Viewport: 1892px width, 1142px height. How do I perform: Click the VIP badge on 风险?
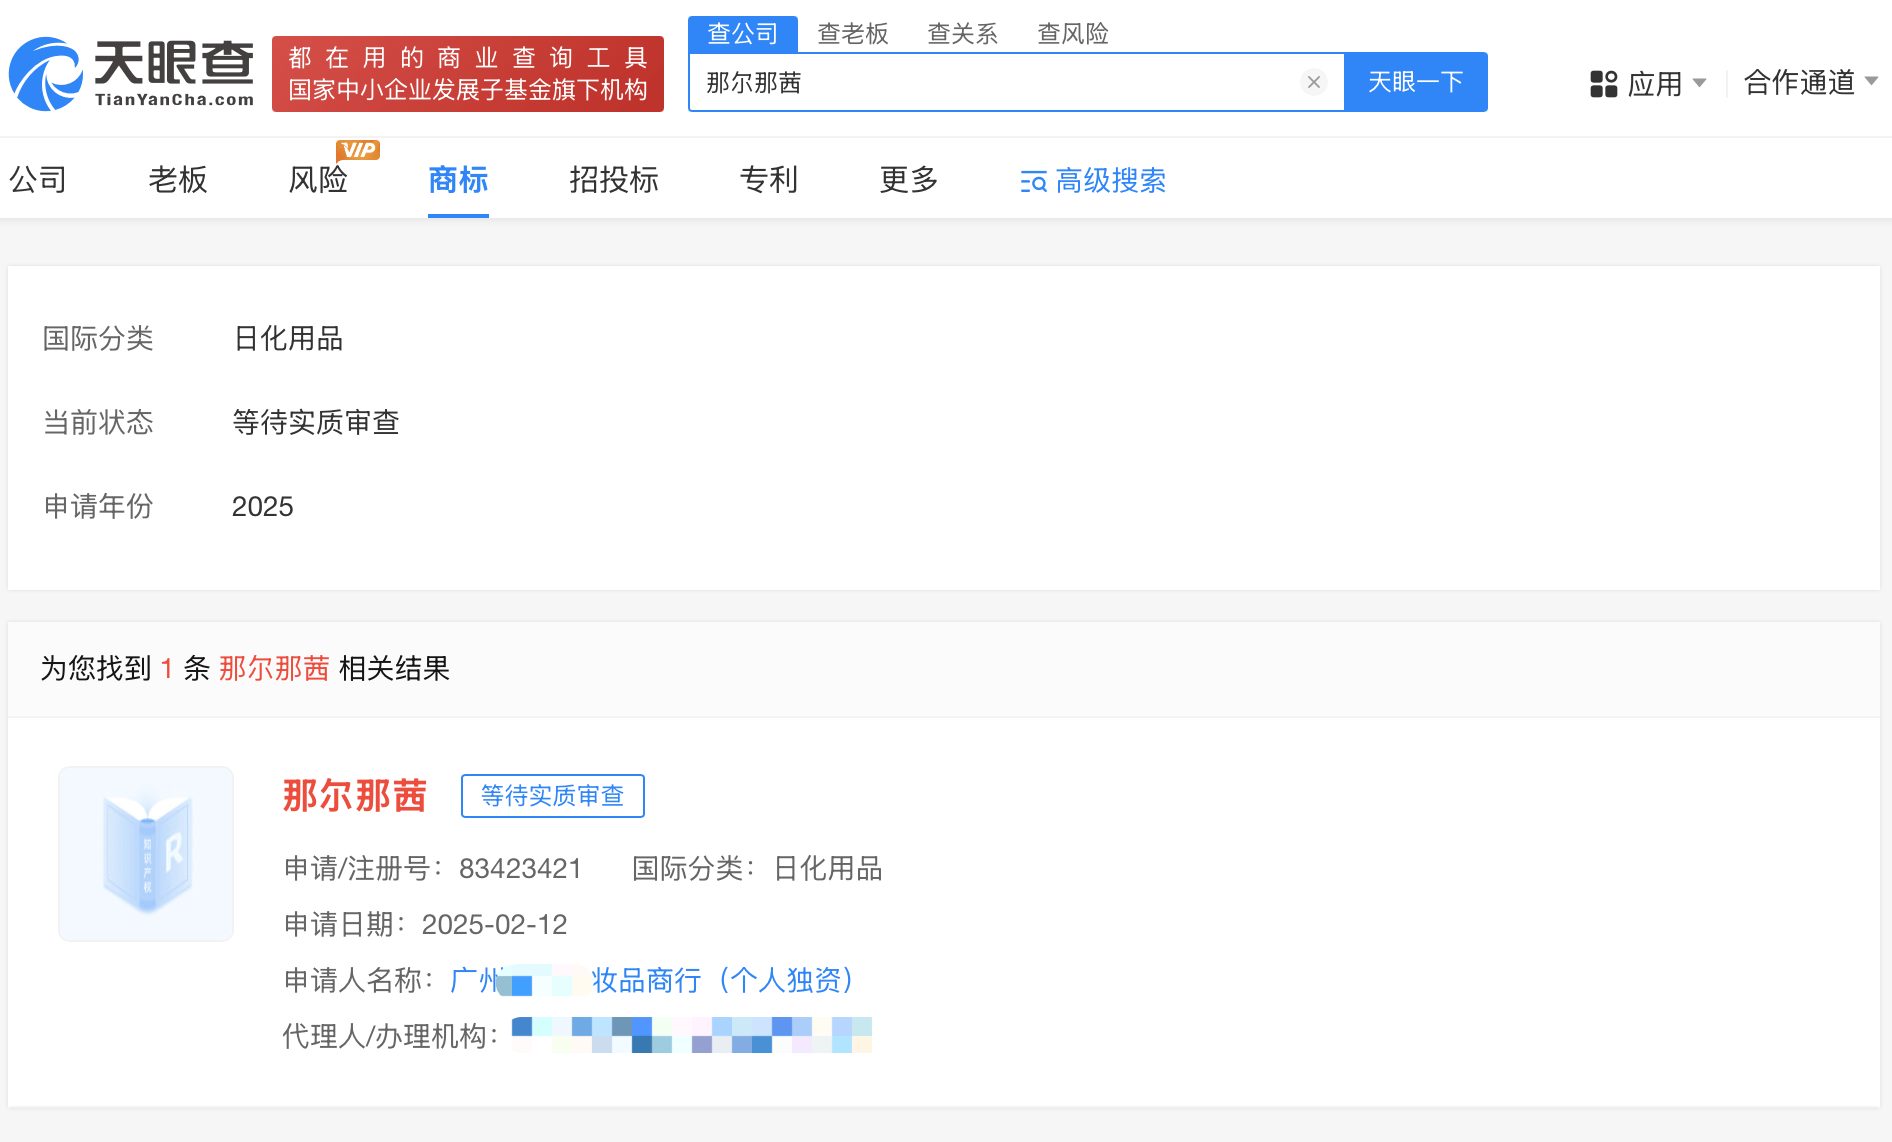[x=358, y=150]
